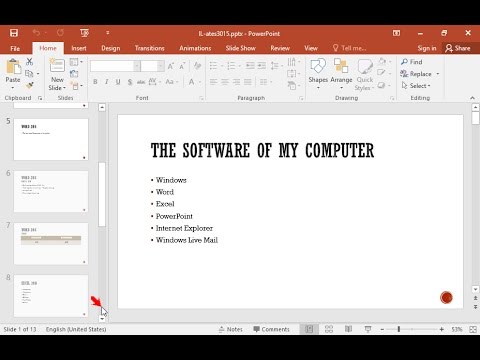This screenshot has height=360, width=480.
Task: Click the Zoom Out minus button
Action: point(382,329)
